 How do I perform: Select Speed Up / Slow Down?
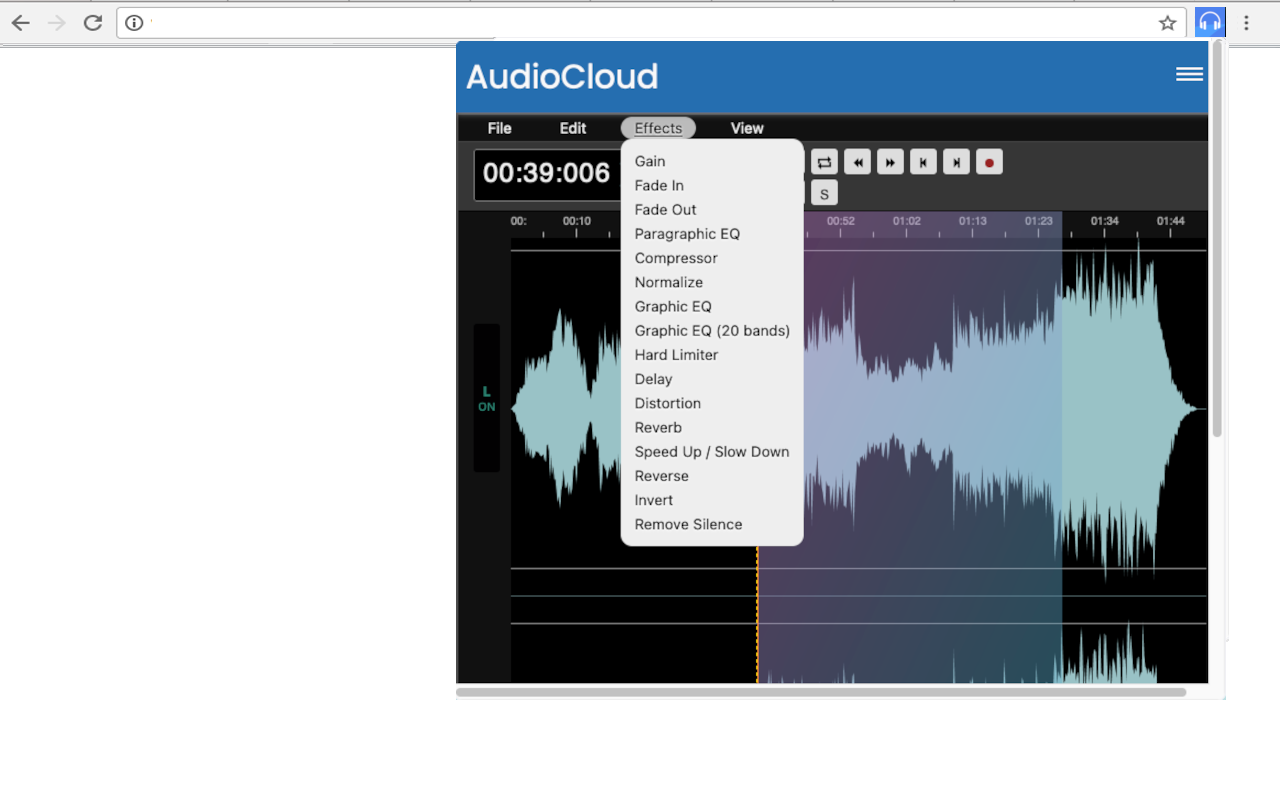(712, 452)
